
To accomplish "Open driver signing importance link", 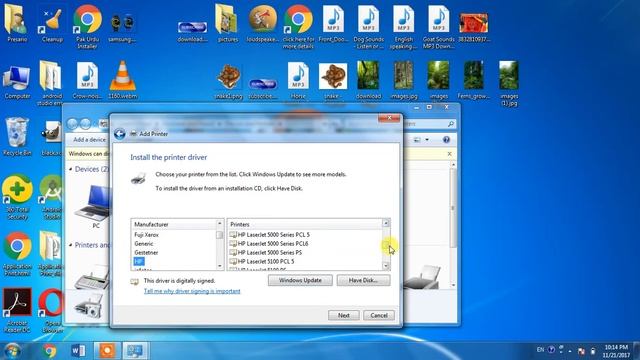I will pos(192,291).
